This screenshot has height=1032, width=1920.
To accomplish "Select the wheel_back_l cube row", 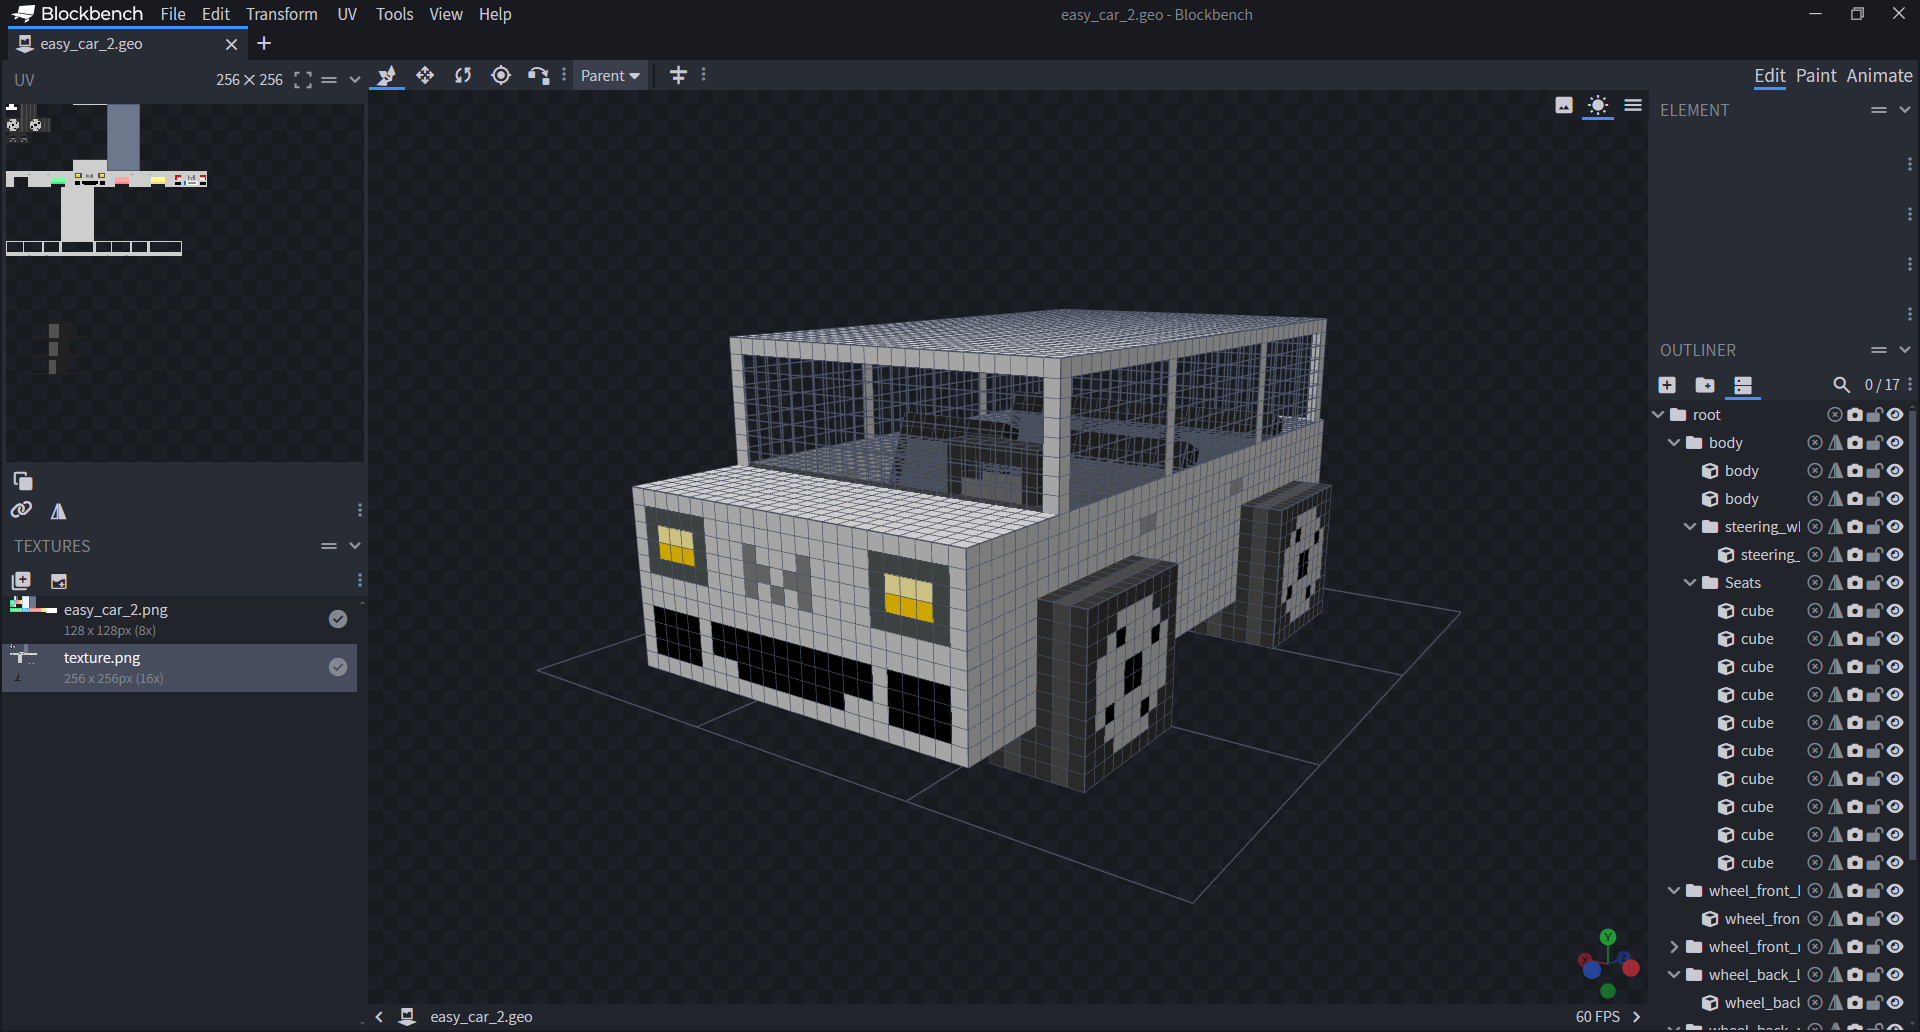I will [1780, 1003].
